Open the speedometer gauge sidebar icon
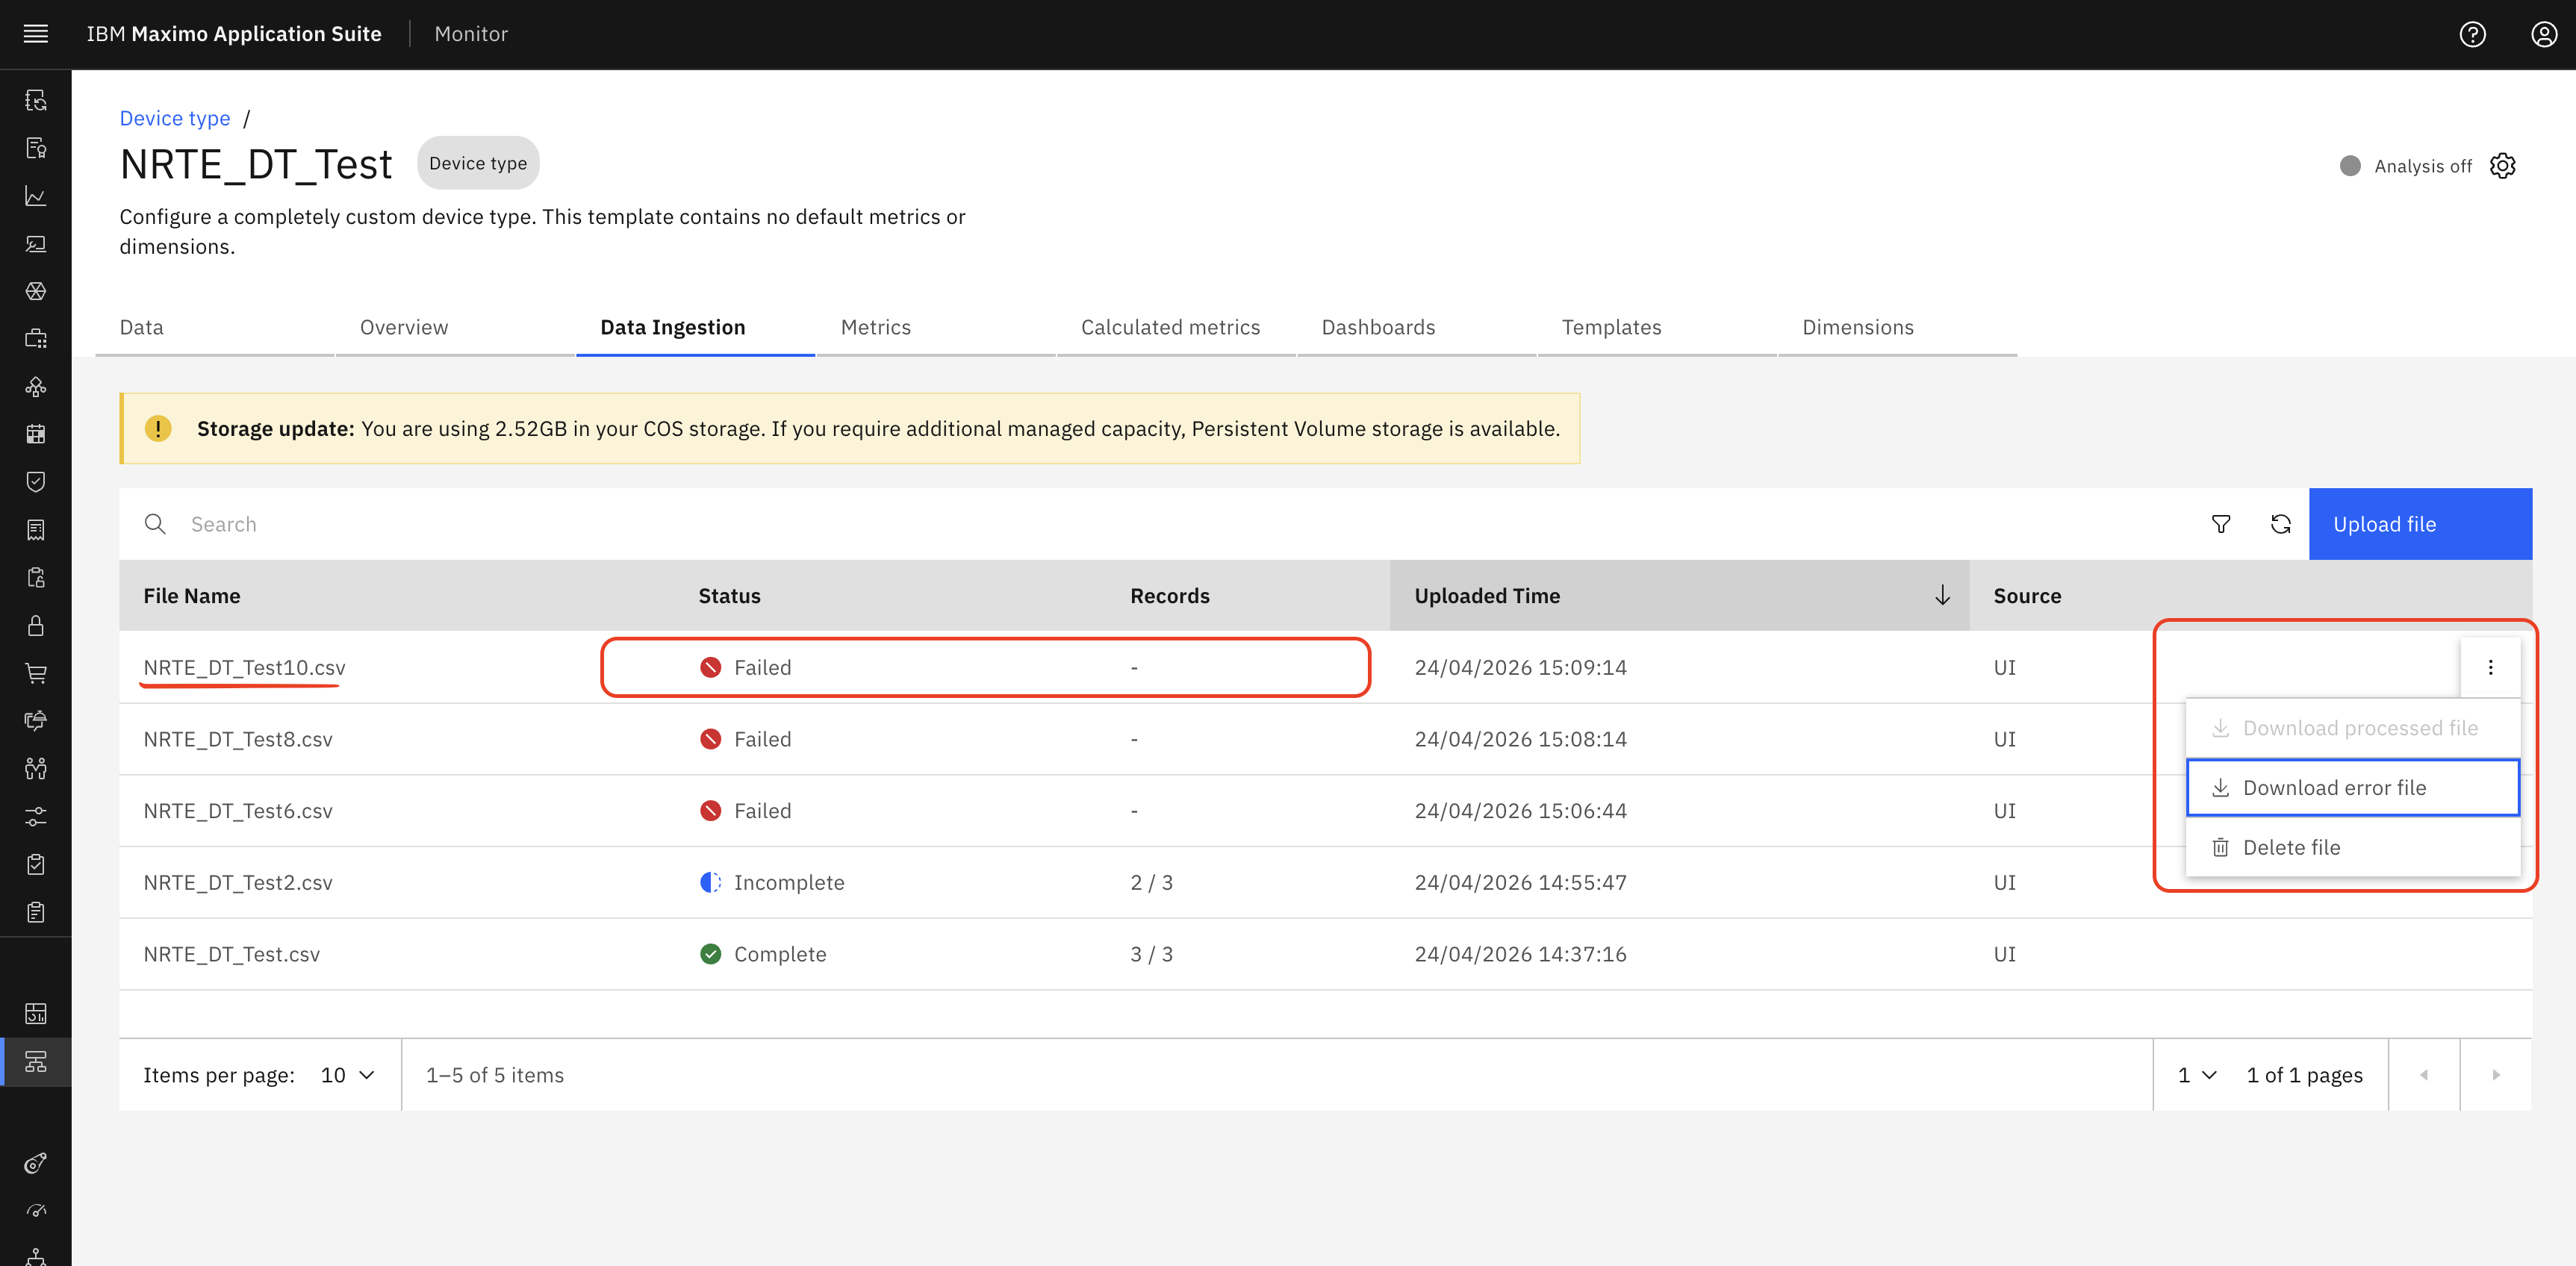2576x1266 pixels. pyautogui.click(x=36, y=1211)
